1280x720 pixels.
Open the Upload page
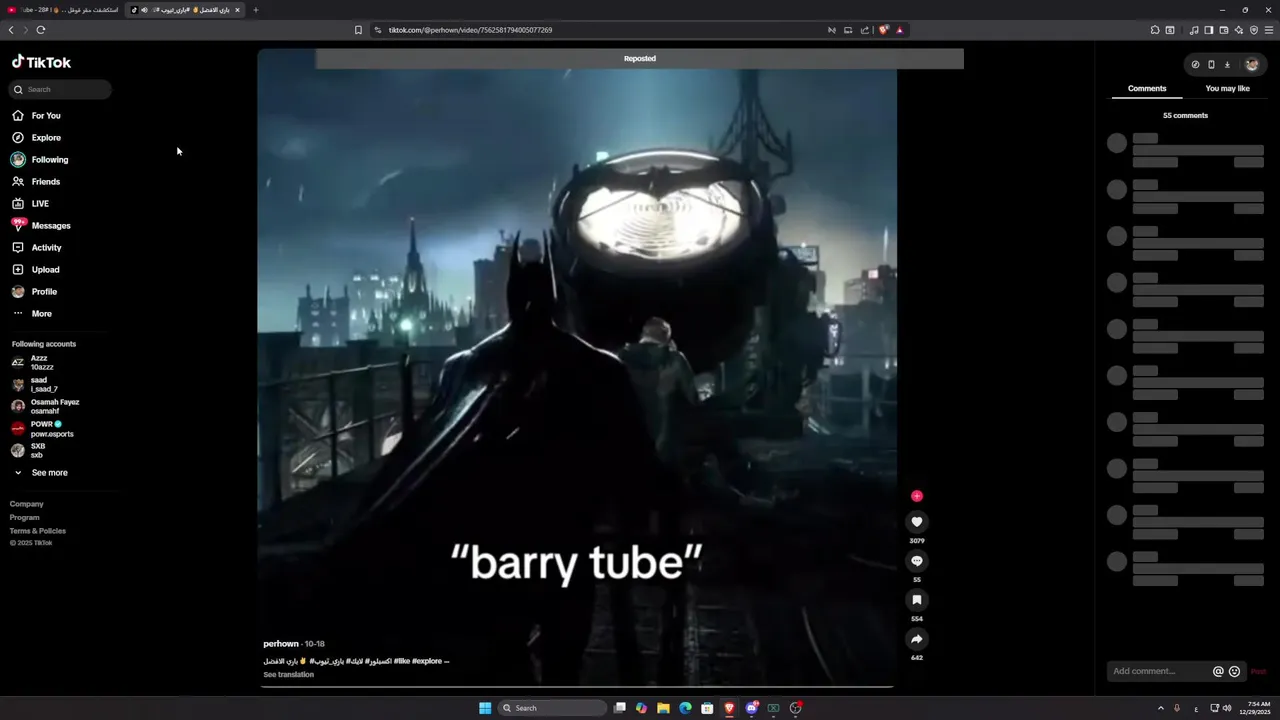36,270
